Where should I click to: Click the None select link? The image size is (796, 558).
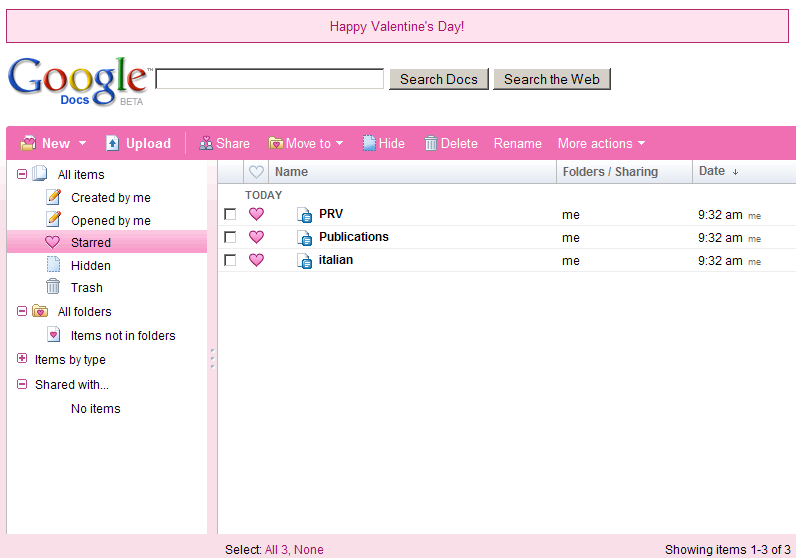[309, 550]
